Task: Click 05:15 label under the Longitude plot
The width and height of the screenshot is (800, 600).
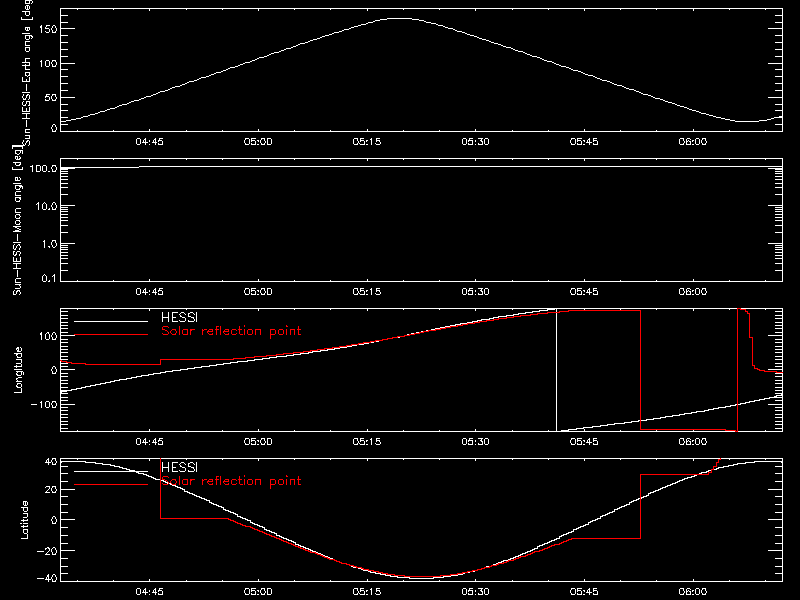Action: pyautogui.click(x=367, y=442)
